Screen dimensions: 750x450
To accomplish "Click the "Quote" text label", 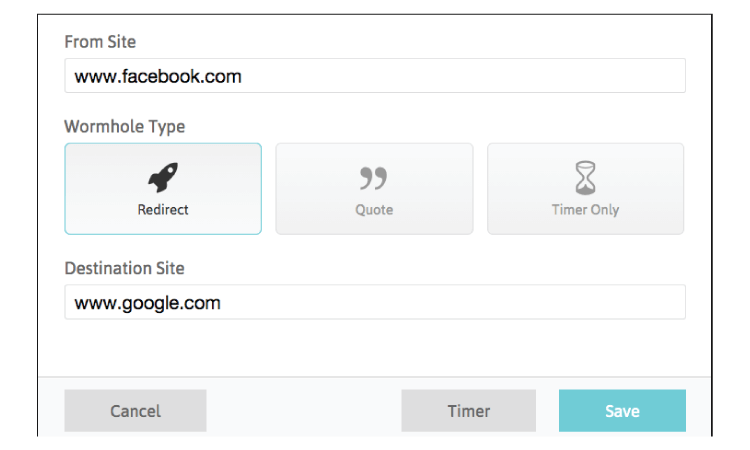I will [374, 210].
